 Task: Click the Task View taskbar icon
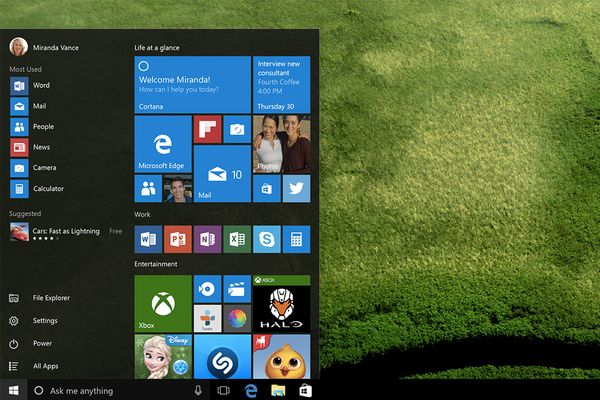pyautogui.click(x=223, y=389)
